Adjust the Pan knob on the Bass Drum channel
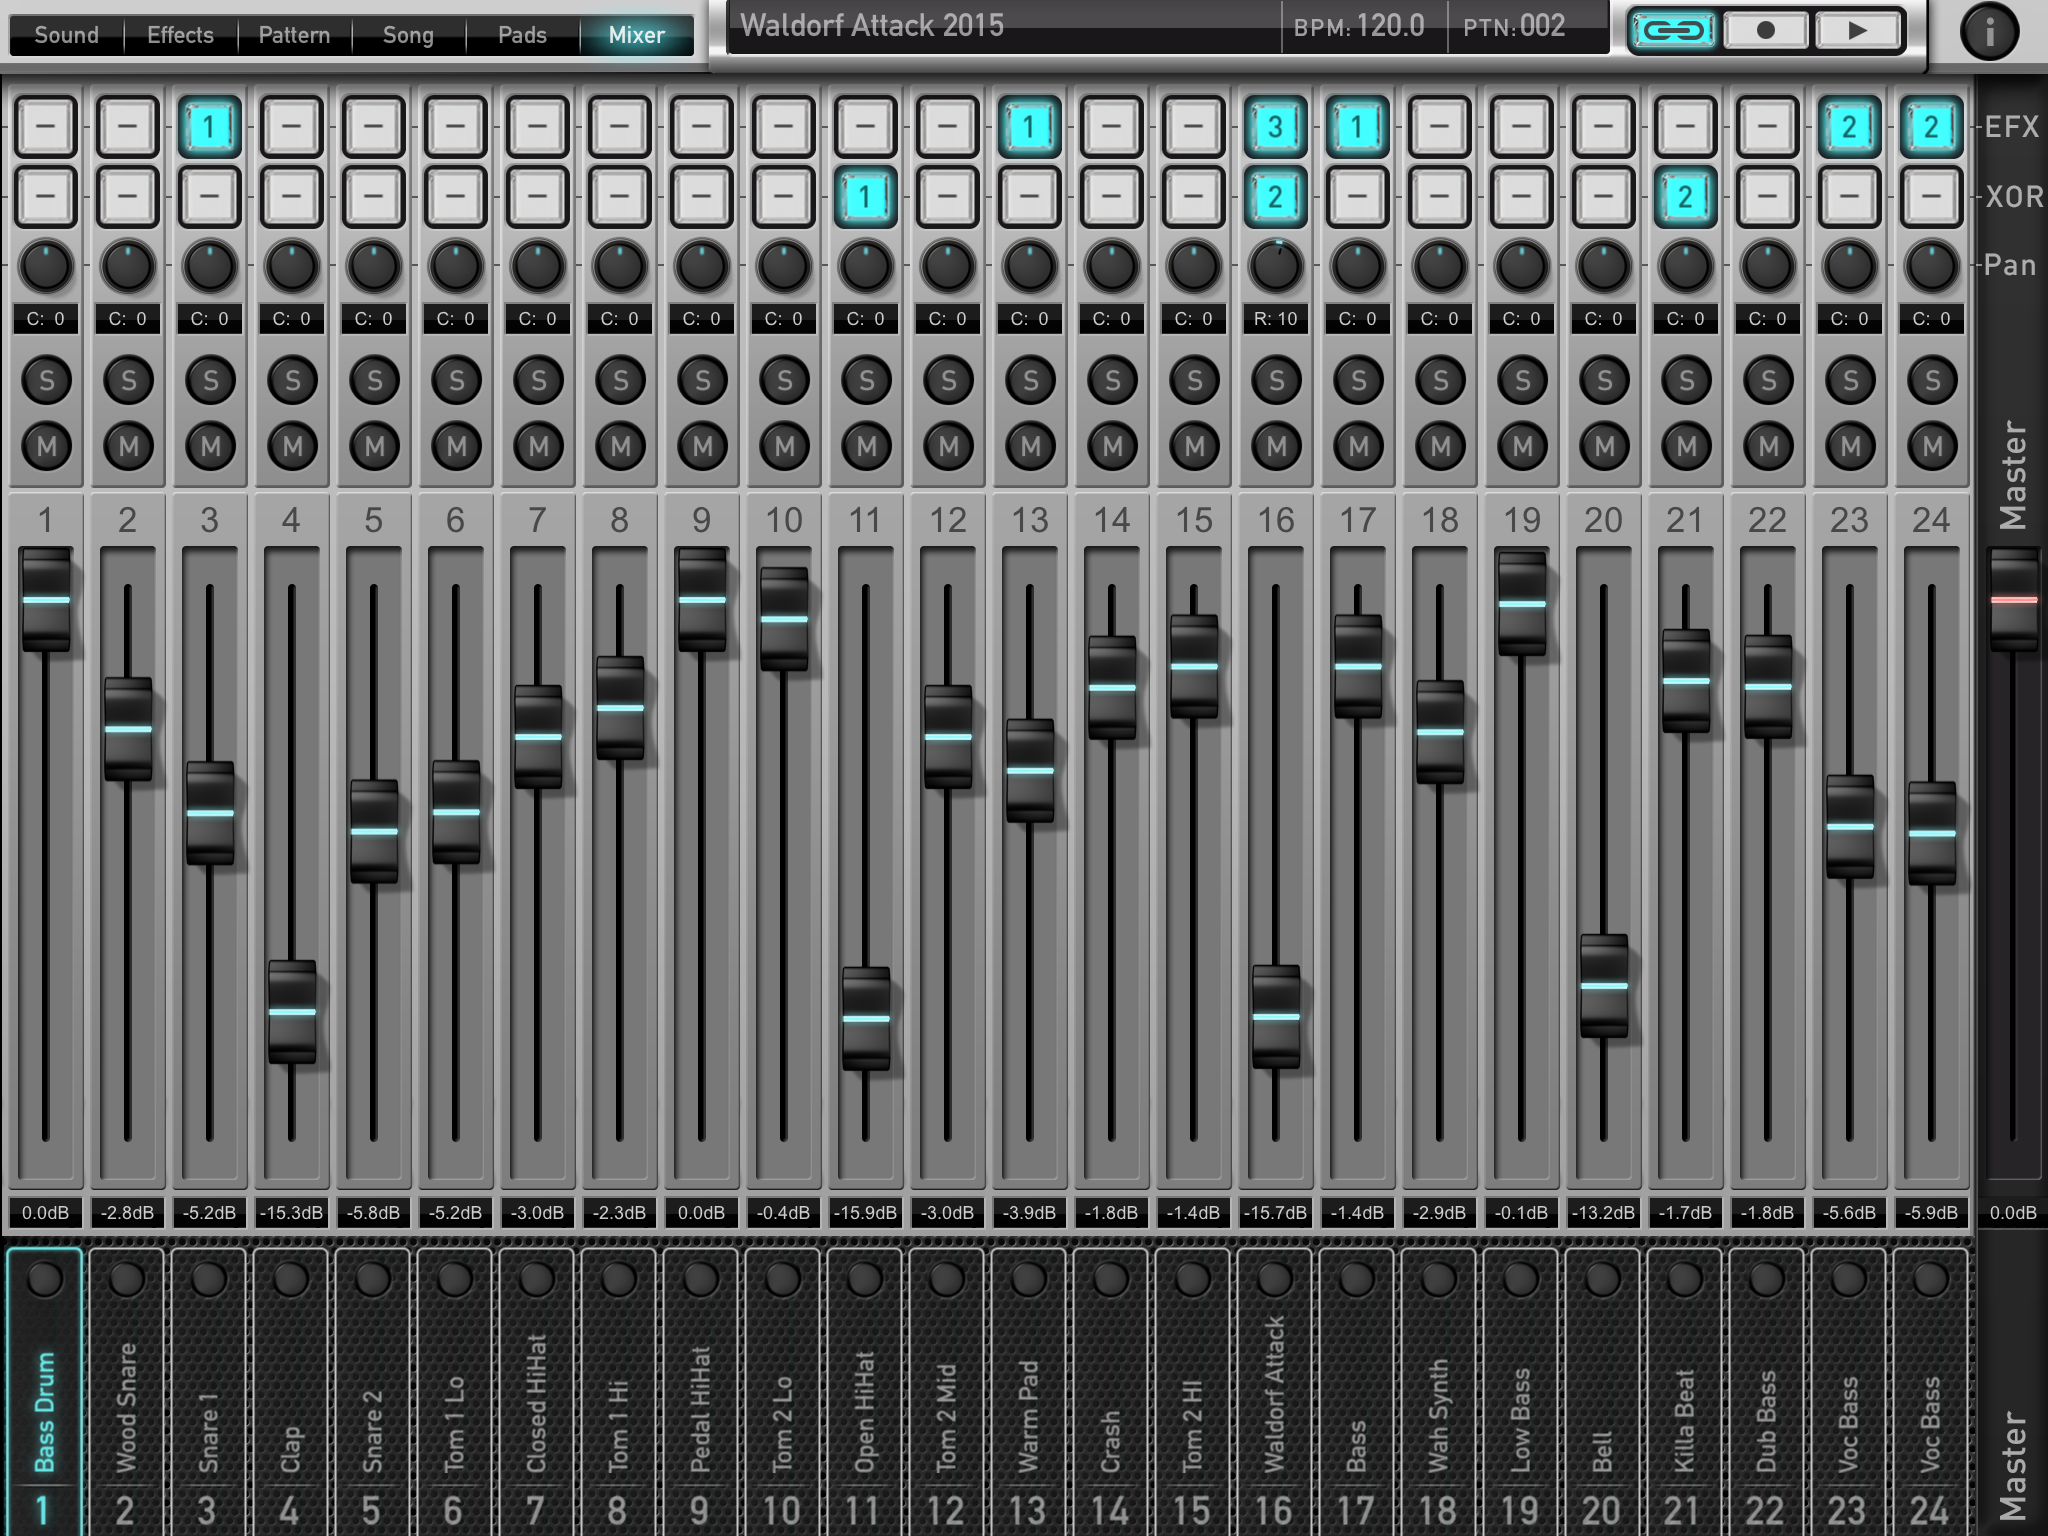2048x1536 pixels. point(46,264)
